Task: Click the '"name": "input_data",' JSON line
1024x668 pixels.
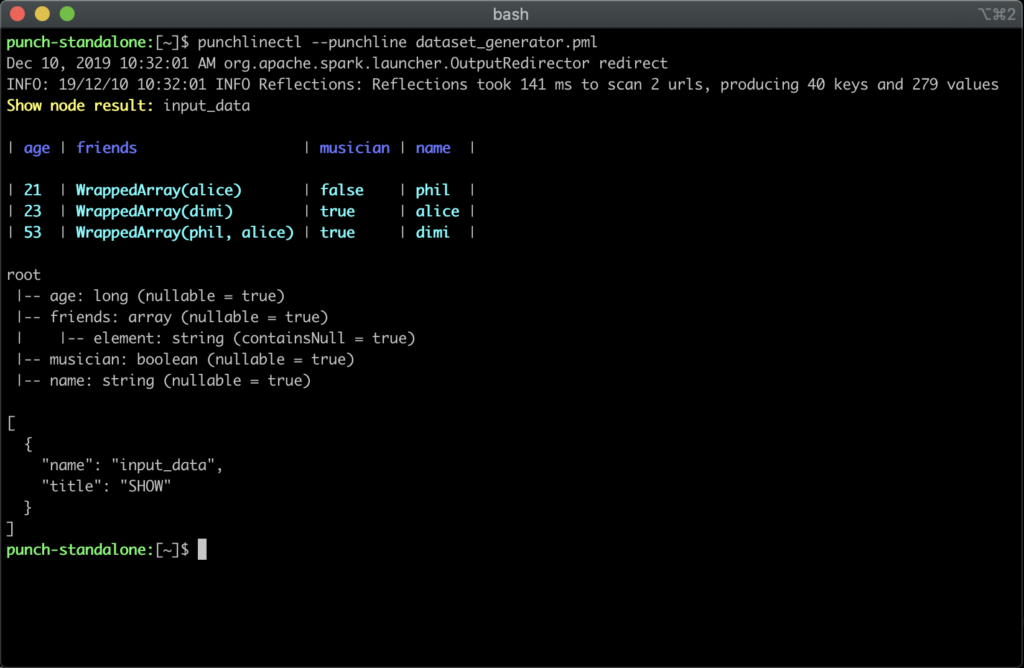Action: [133, 465]
